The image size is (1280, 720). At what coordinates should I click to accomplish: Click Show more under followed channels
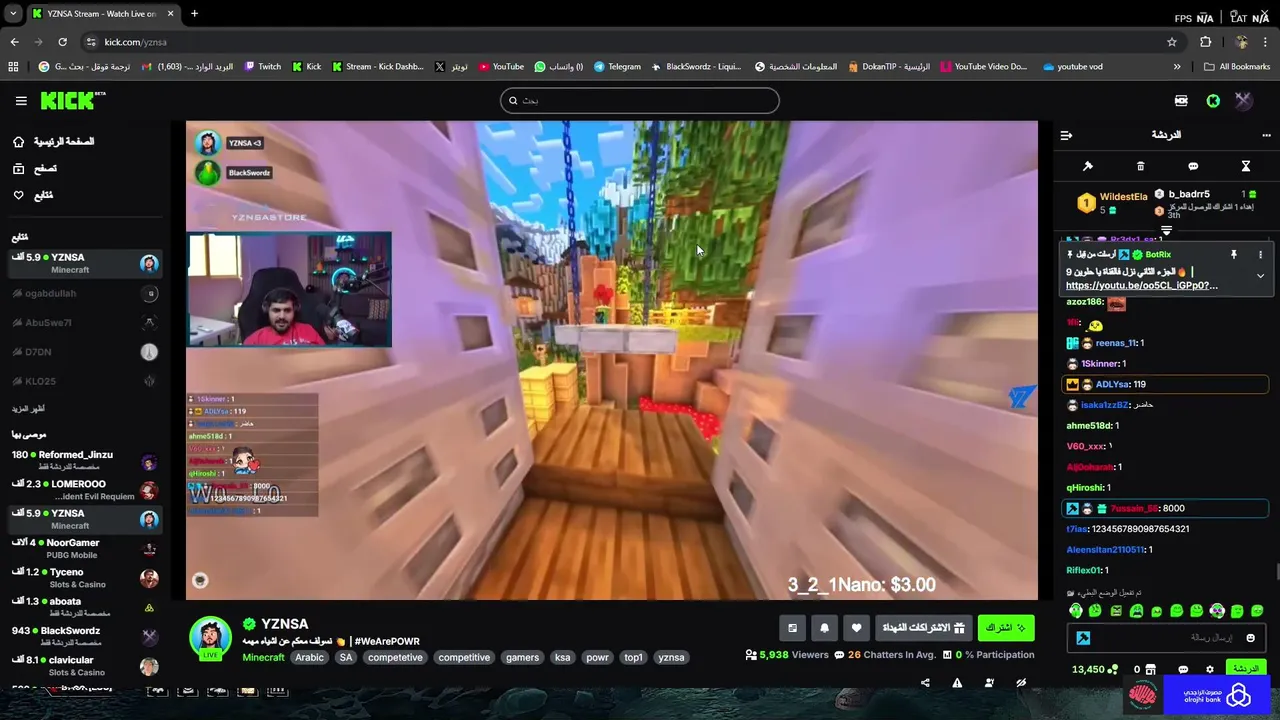(28, 409)
